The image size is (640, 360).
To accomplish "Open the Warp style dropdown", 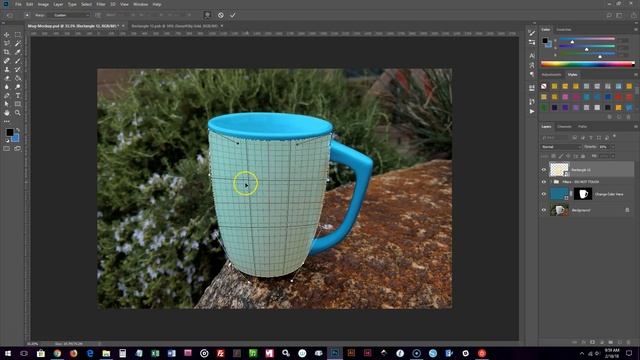I will click(69, 15).
